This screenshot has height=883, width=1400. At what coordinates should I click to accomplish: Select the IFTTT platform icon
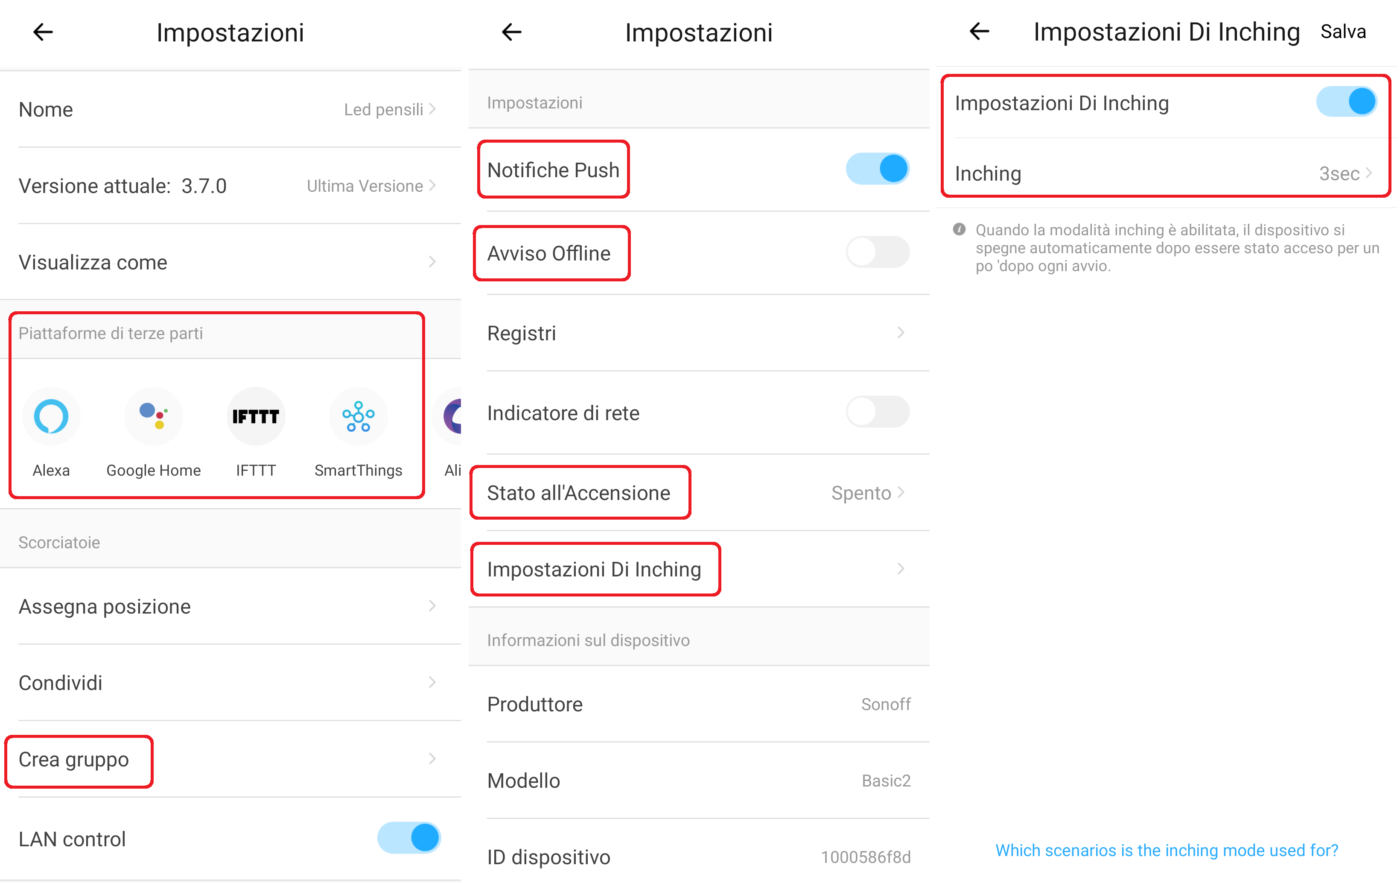tap(256, 416)
